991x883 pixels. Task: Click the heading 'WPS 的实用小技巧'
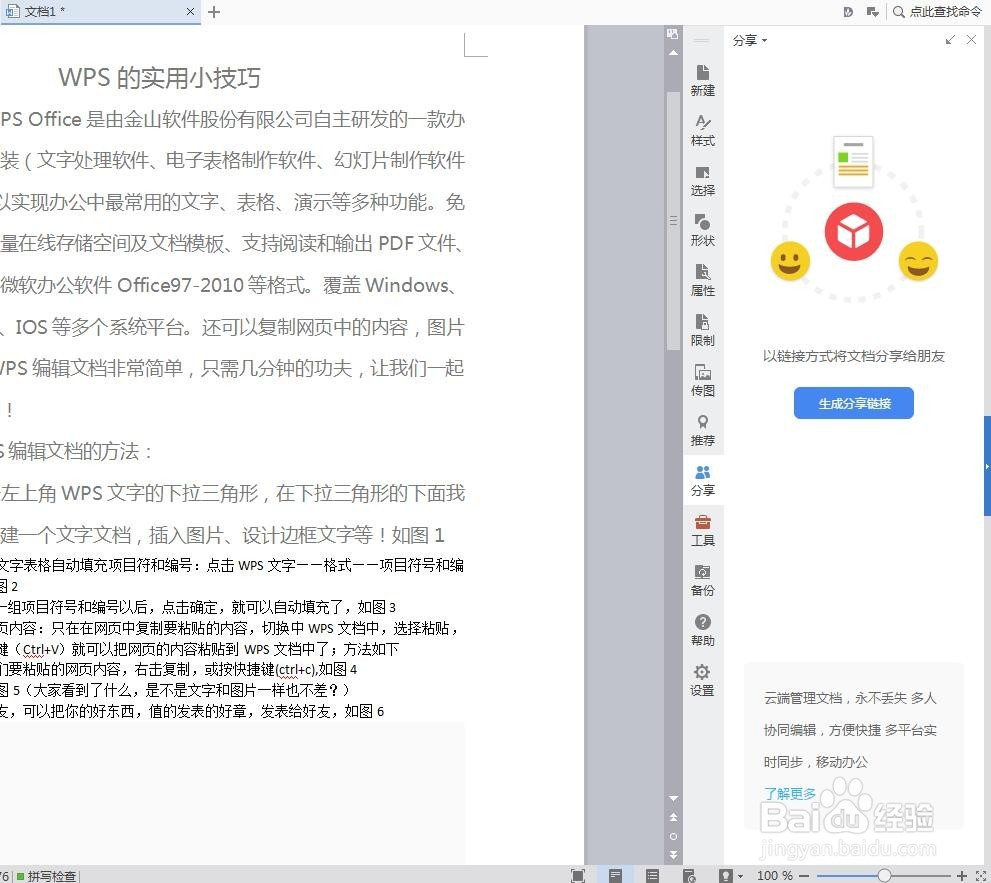tap(159, 78)
